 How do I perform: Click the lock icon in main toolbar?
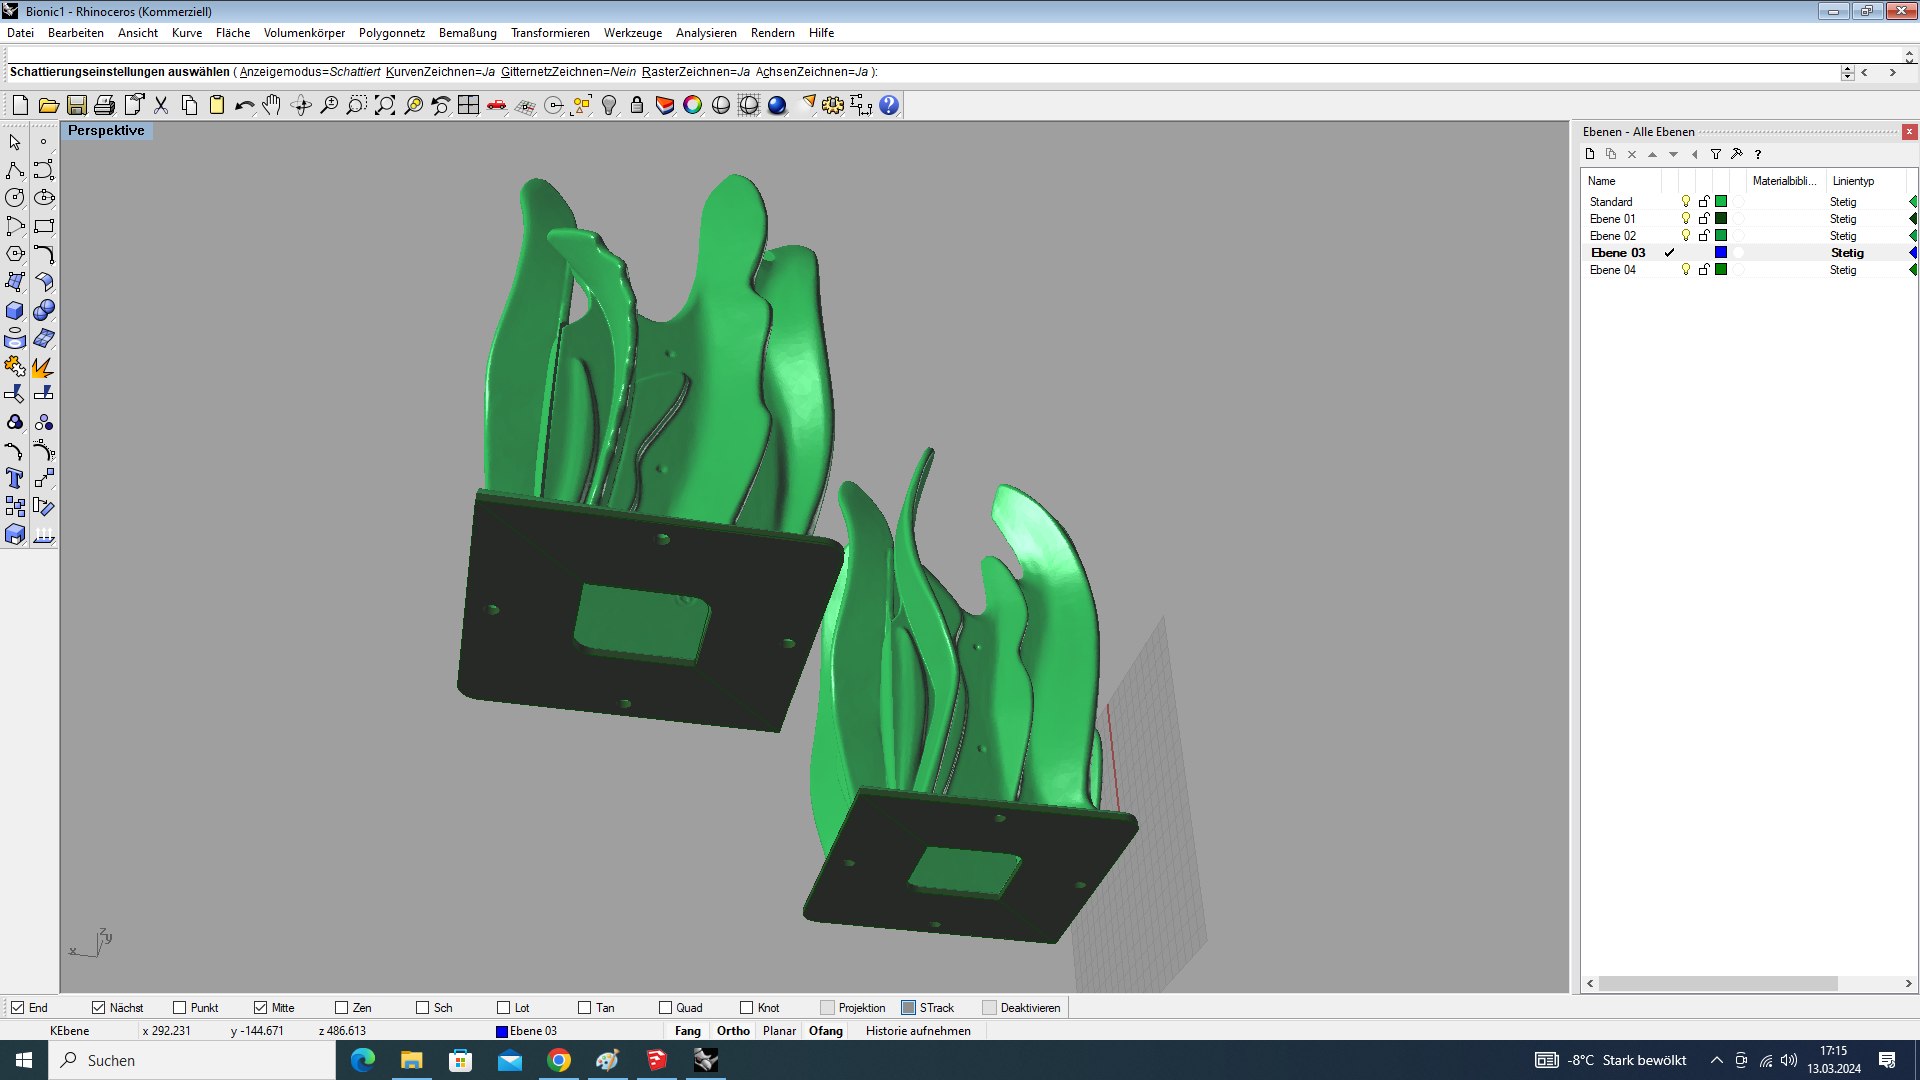[x=637, y=105]
